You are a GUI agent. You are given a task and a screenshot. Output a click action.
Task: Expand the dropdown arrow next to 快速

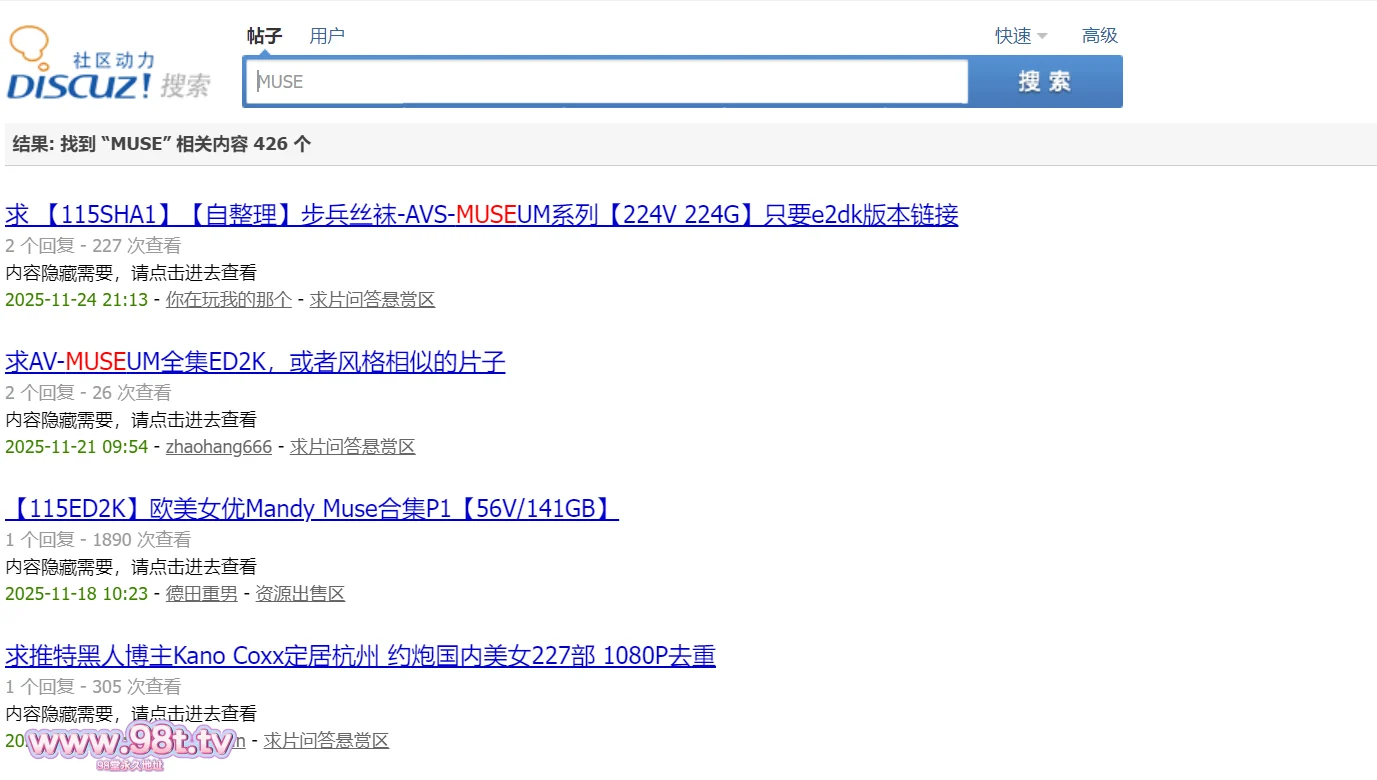(x=1040, y=36)
